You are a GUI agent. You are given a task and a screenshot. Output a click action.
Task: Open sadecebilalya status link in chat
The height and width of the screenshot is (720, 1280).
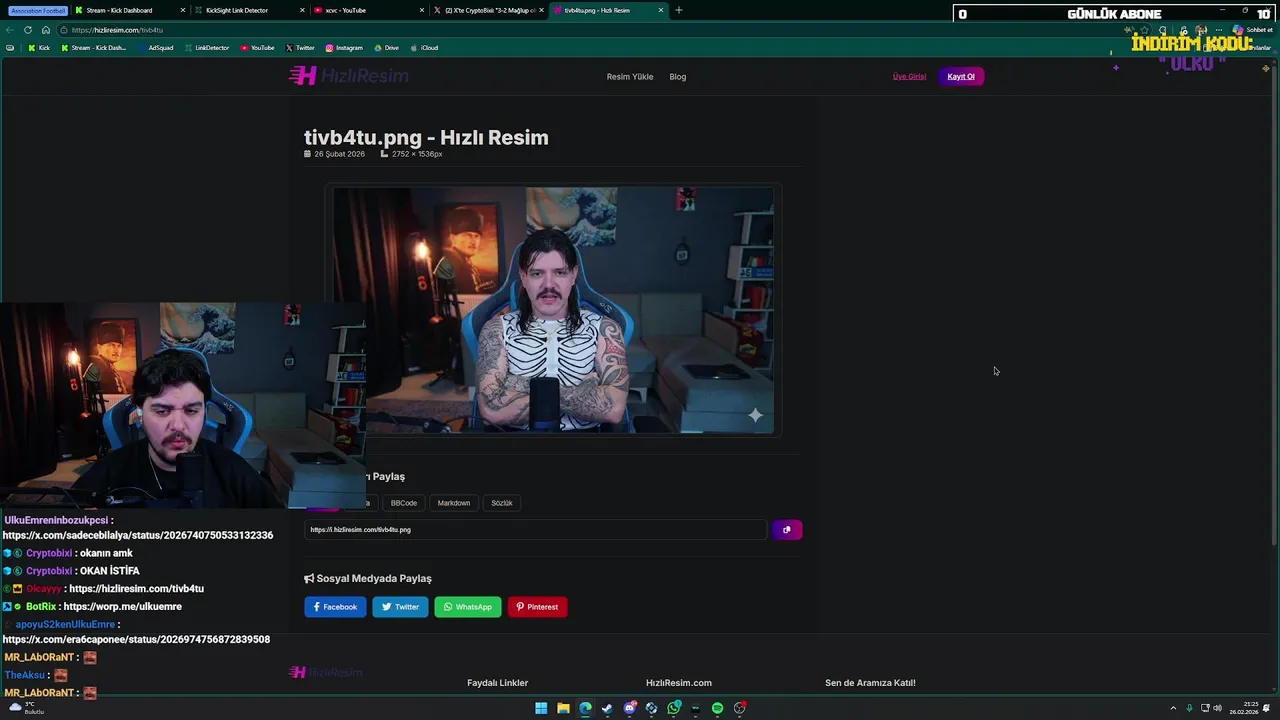[x=137, y=536]
